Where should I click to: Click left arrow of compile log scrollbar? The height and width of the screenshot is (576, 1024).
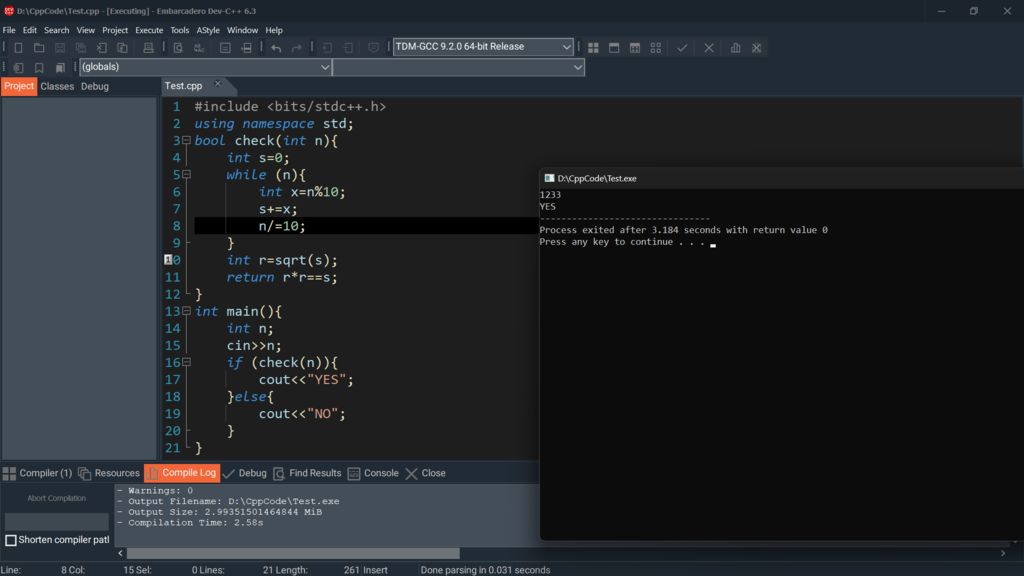120,553
